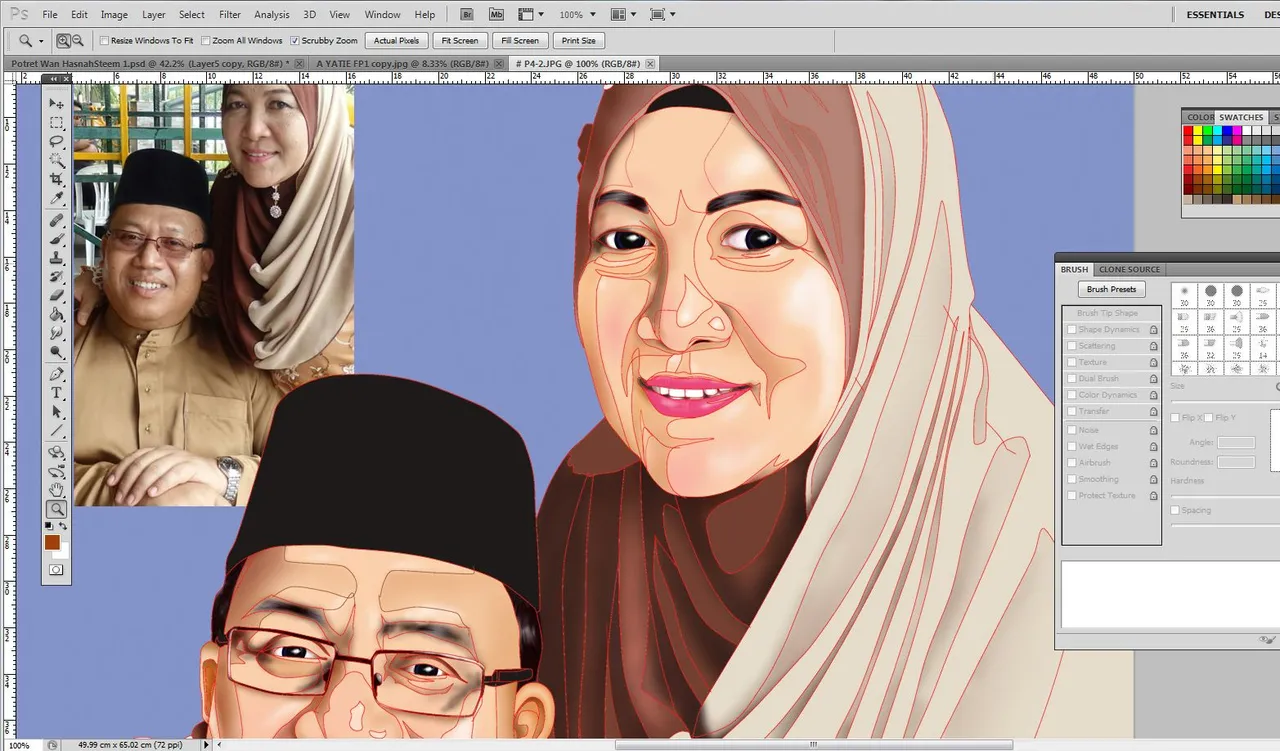Open the File menu
Image resolution: width=1280 pixels, height=751 pixels.
click(50, 15)
